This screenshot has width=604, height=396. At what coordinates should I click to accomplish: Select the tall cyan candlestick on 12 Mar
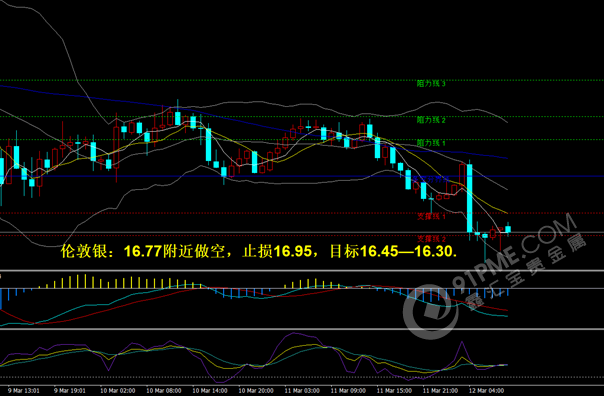pos(470,198)
